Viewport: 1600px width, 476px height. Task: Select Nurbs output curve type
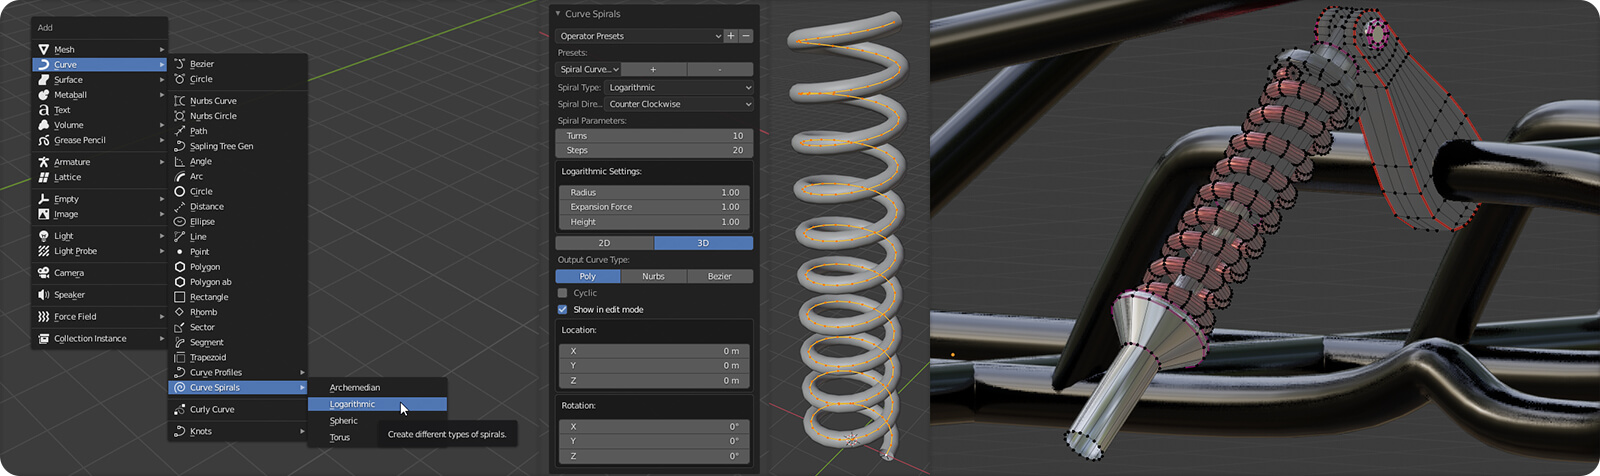tap(653, 276)
